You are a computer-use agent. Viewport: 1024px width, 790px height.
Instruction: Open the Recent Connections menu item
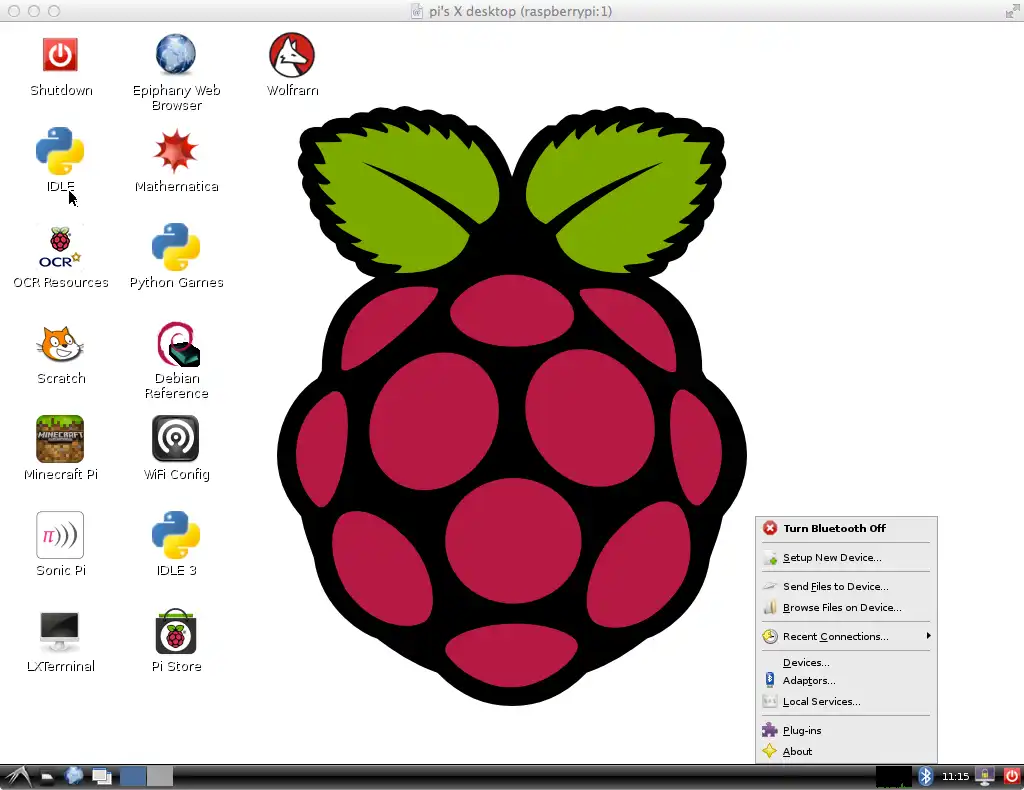click(x=846, y=637)
